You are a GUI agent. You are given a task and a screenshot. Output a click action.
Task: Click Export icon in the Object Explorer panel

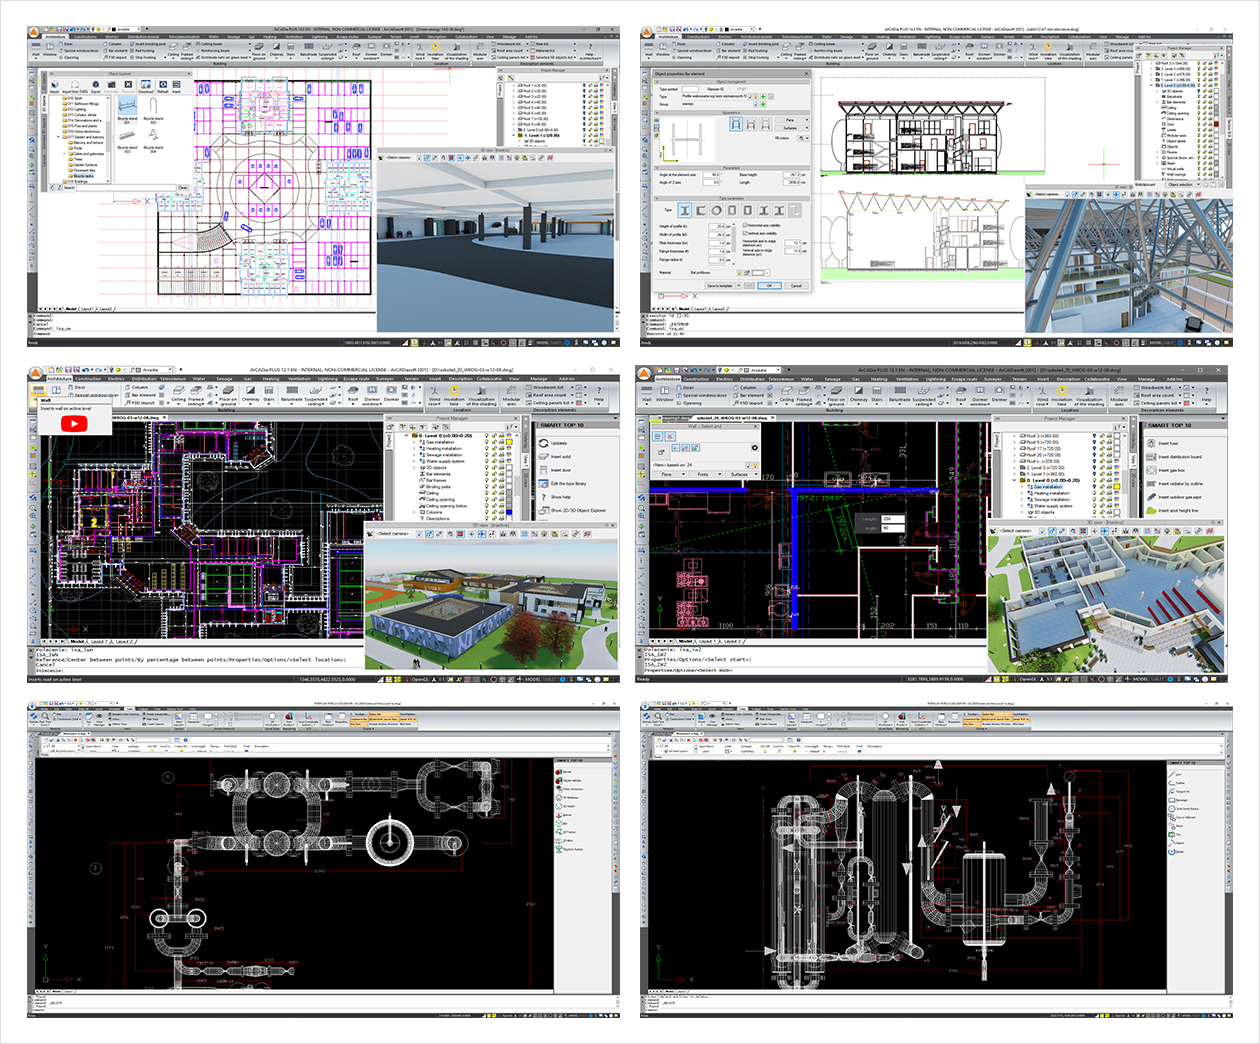click(96, 87)
